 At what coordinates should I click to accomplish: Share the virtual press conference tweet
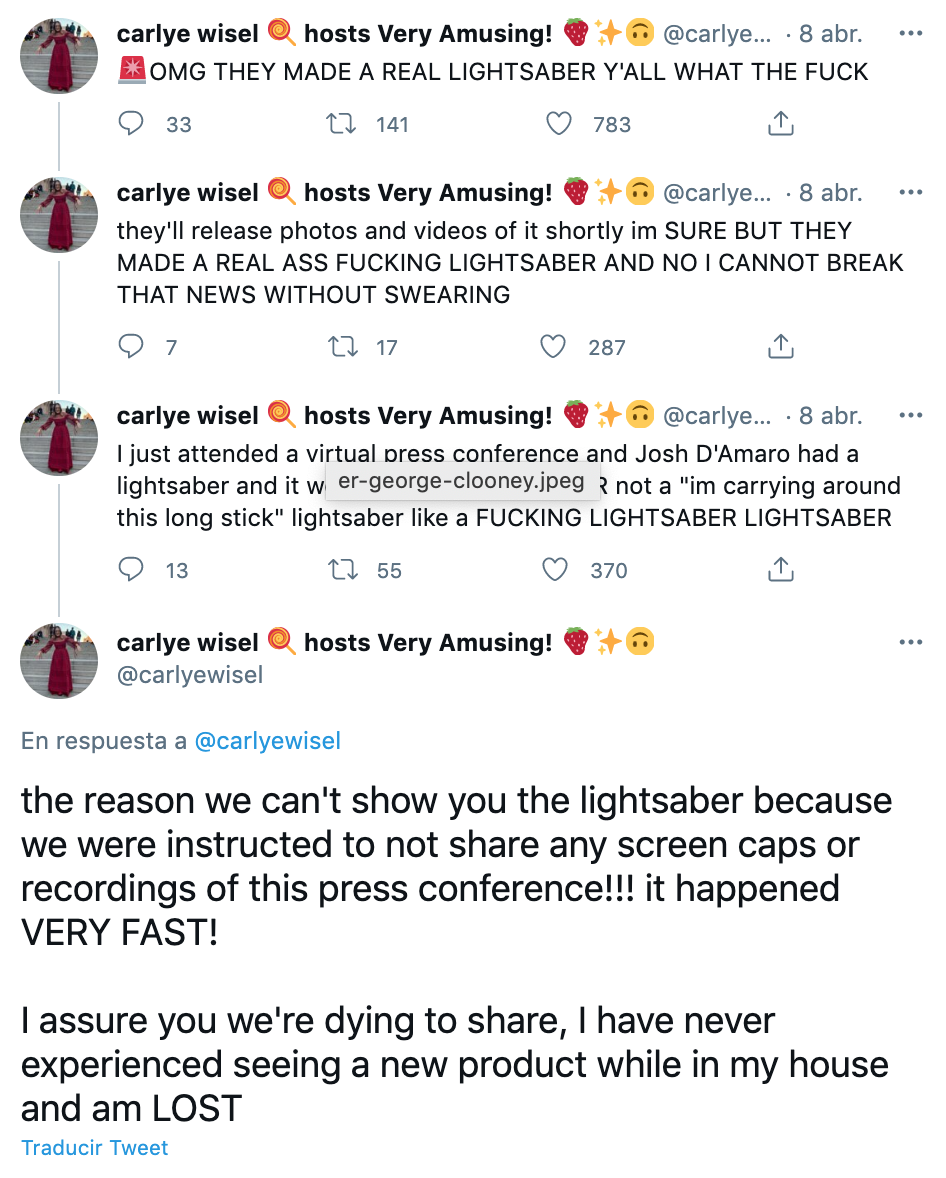[x=780, y=570]
